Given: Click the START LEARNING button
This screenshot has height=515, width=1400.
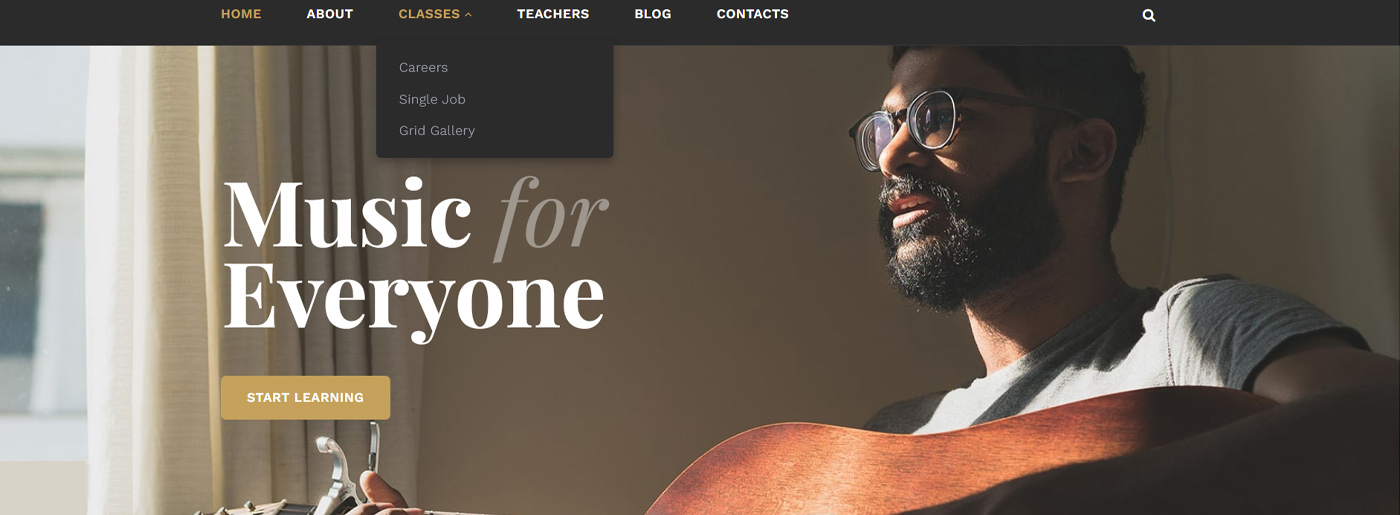Looking at the screenshot, I should tap(305, 397).
